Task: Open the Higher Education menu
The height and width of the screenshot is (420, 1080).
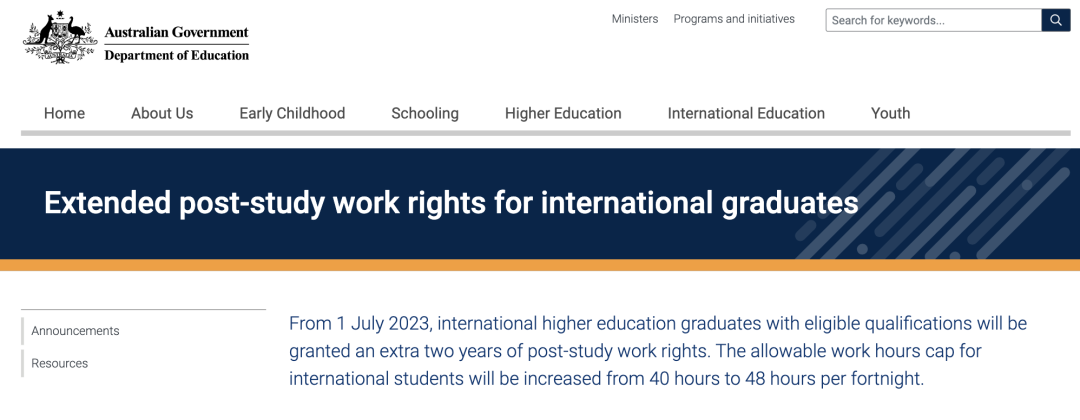Action: (563, 113)
